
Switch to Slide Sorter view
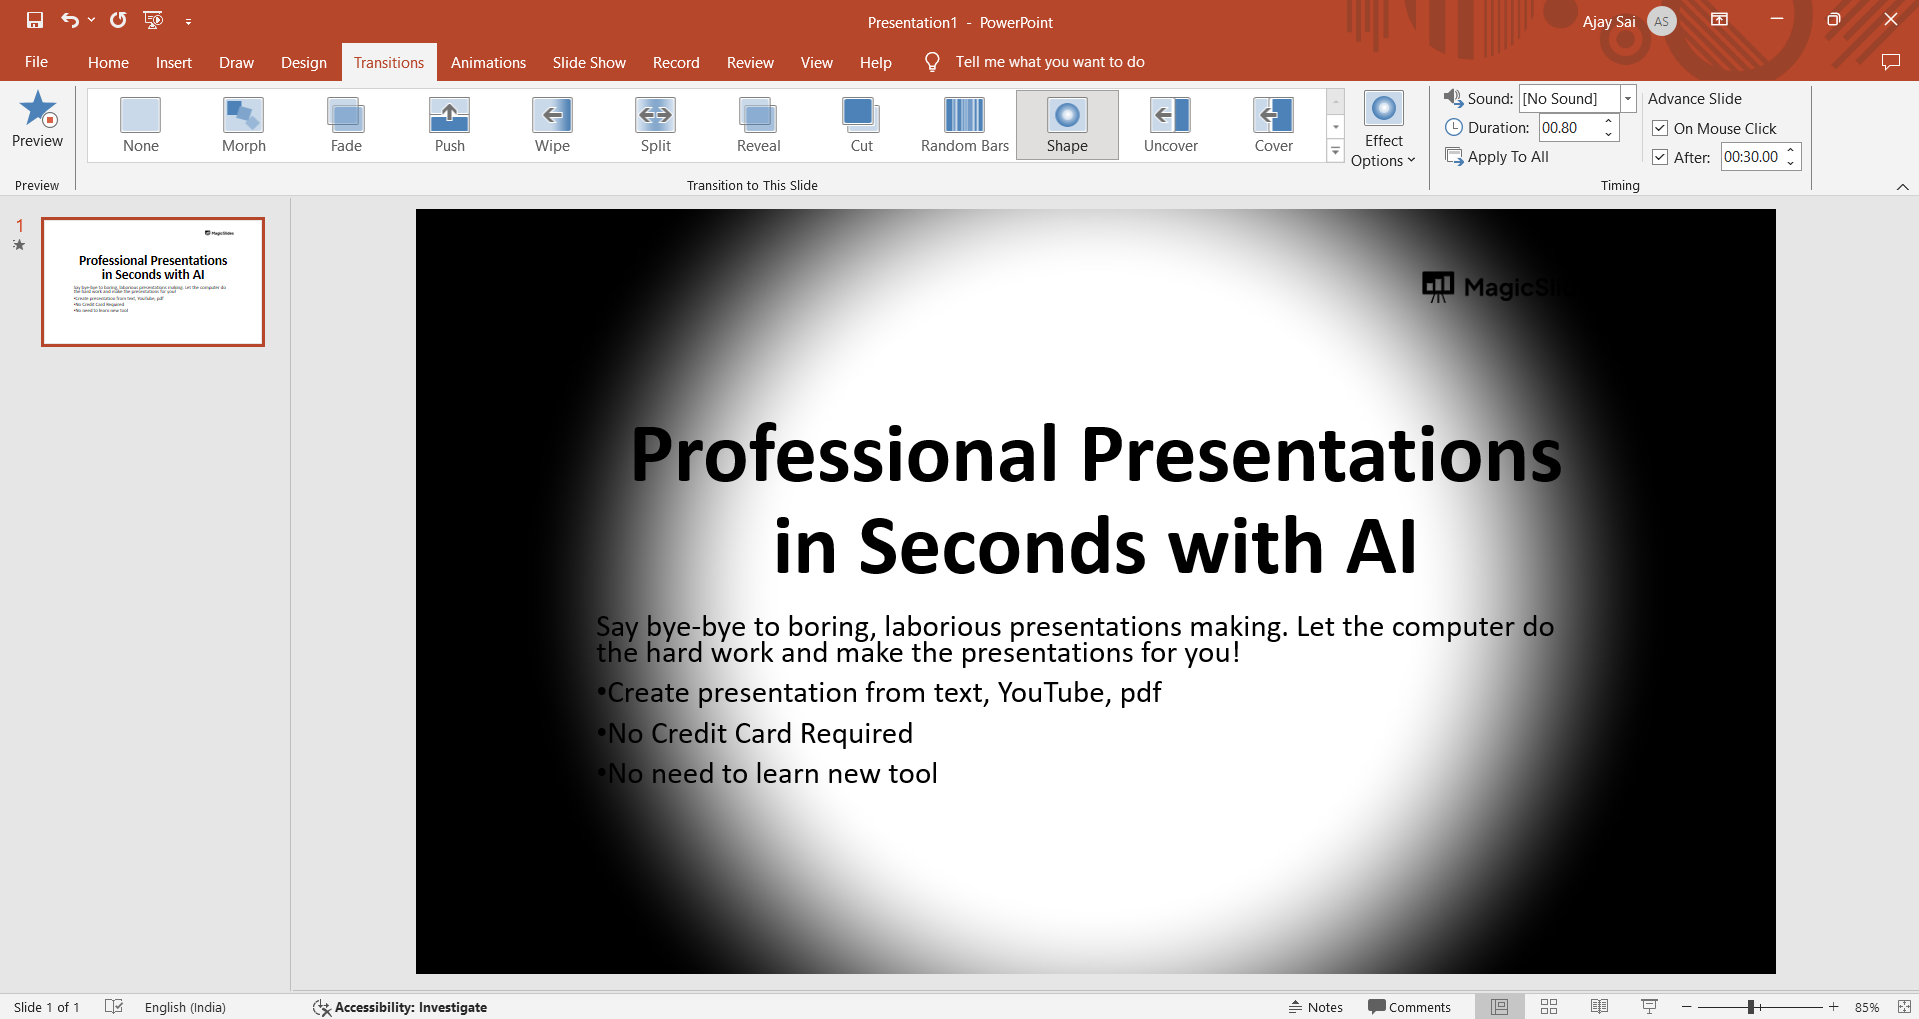click(1549, 1007)
